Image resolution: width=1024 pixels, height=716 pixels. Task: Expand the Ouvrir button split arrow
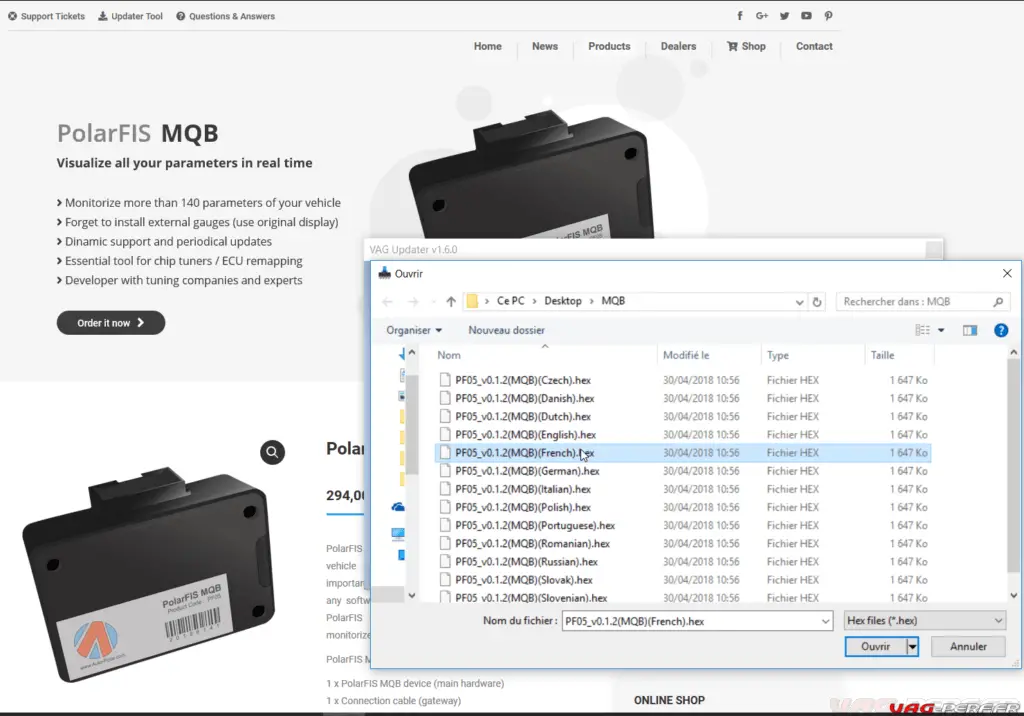[x=912, y=646]
